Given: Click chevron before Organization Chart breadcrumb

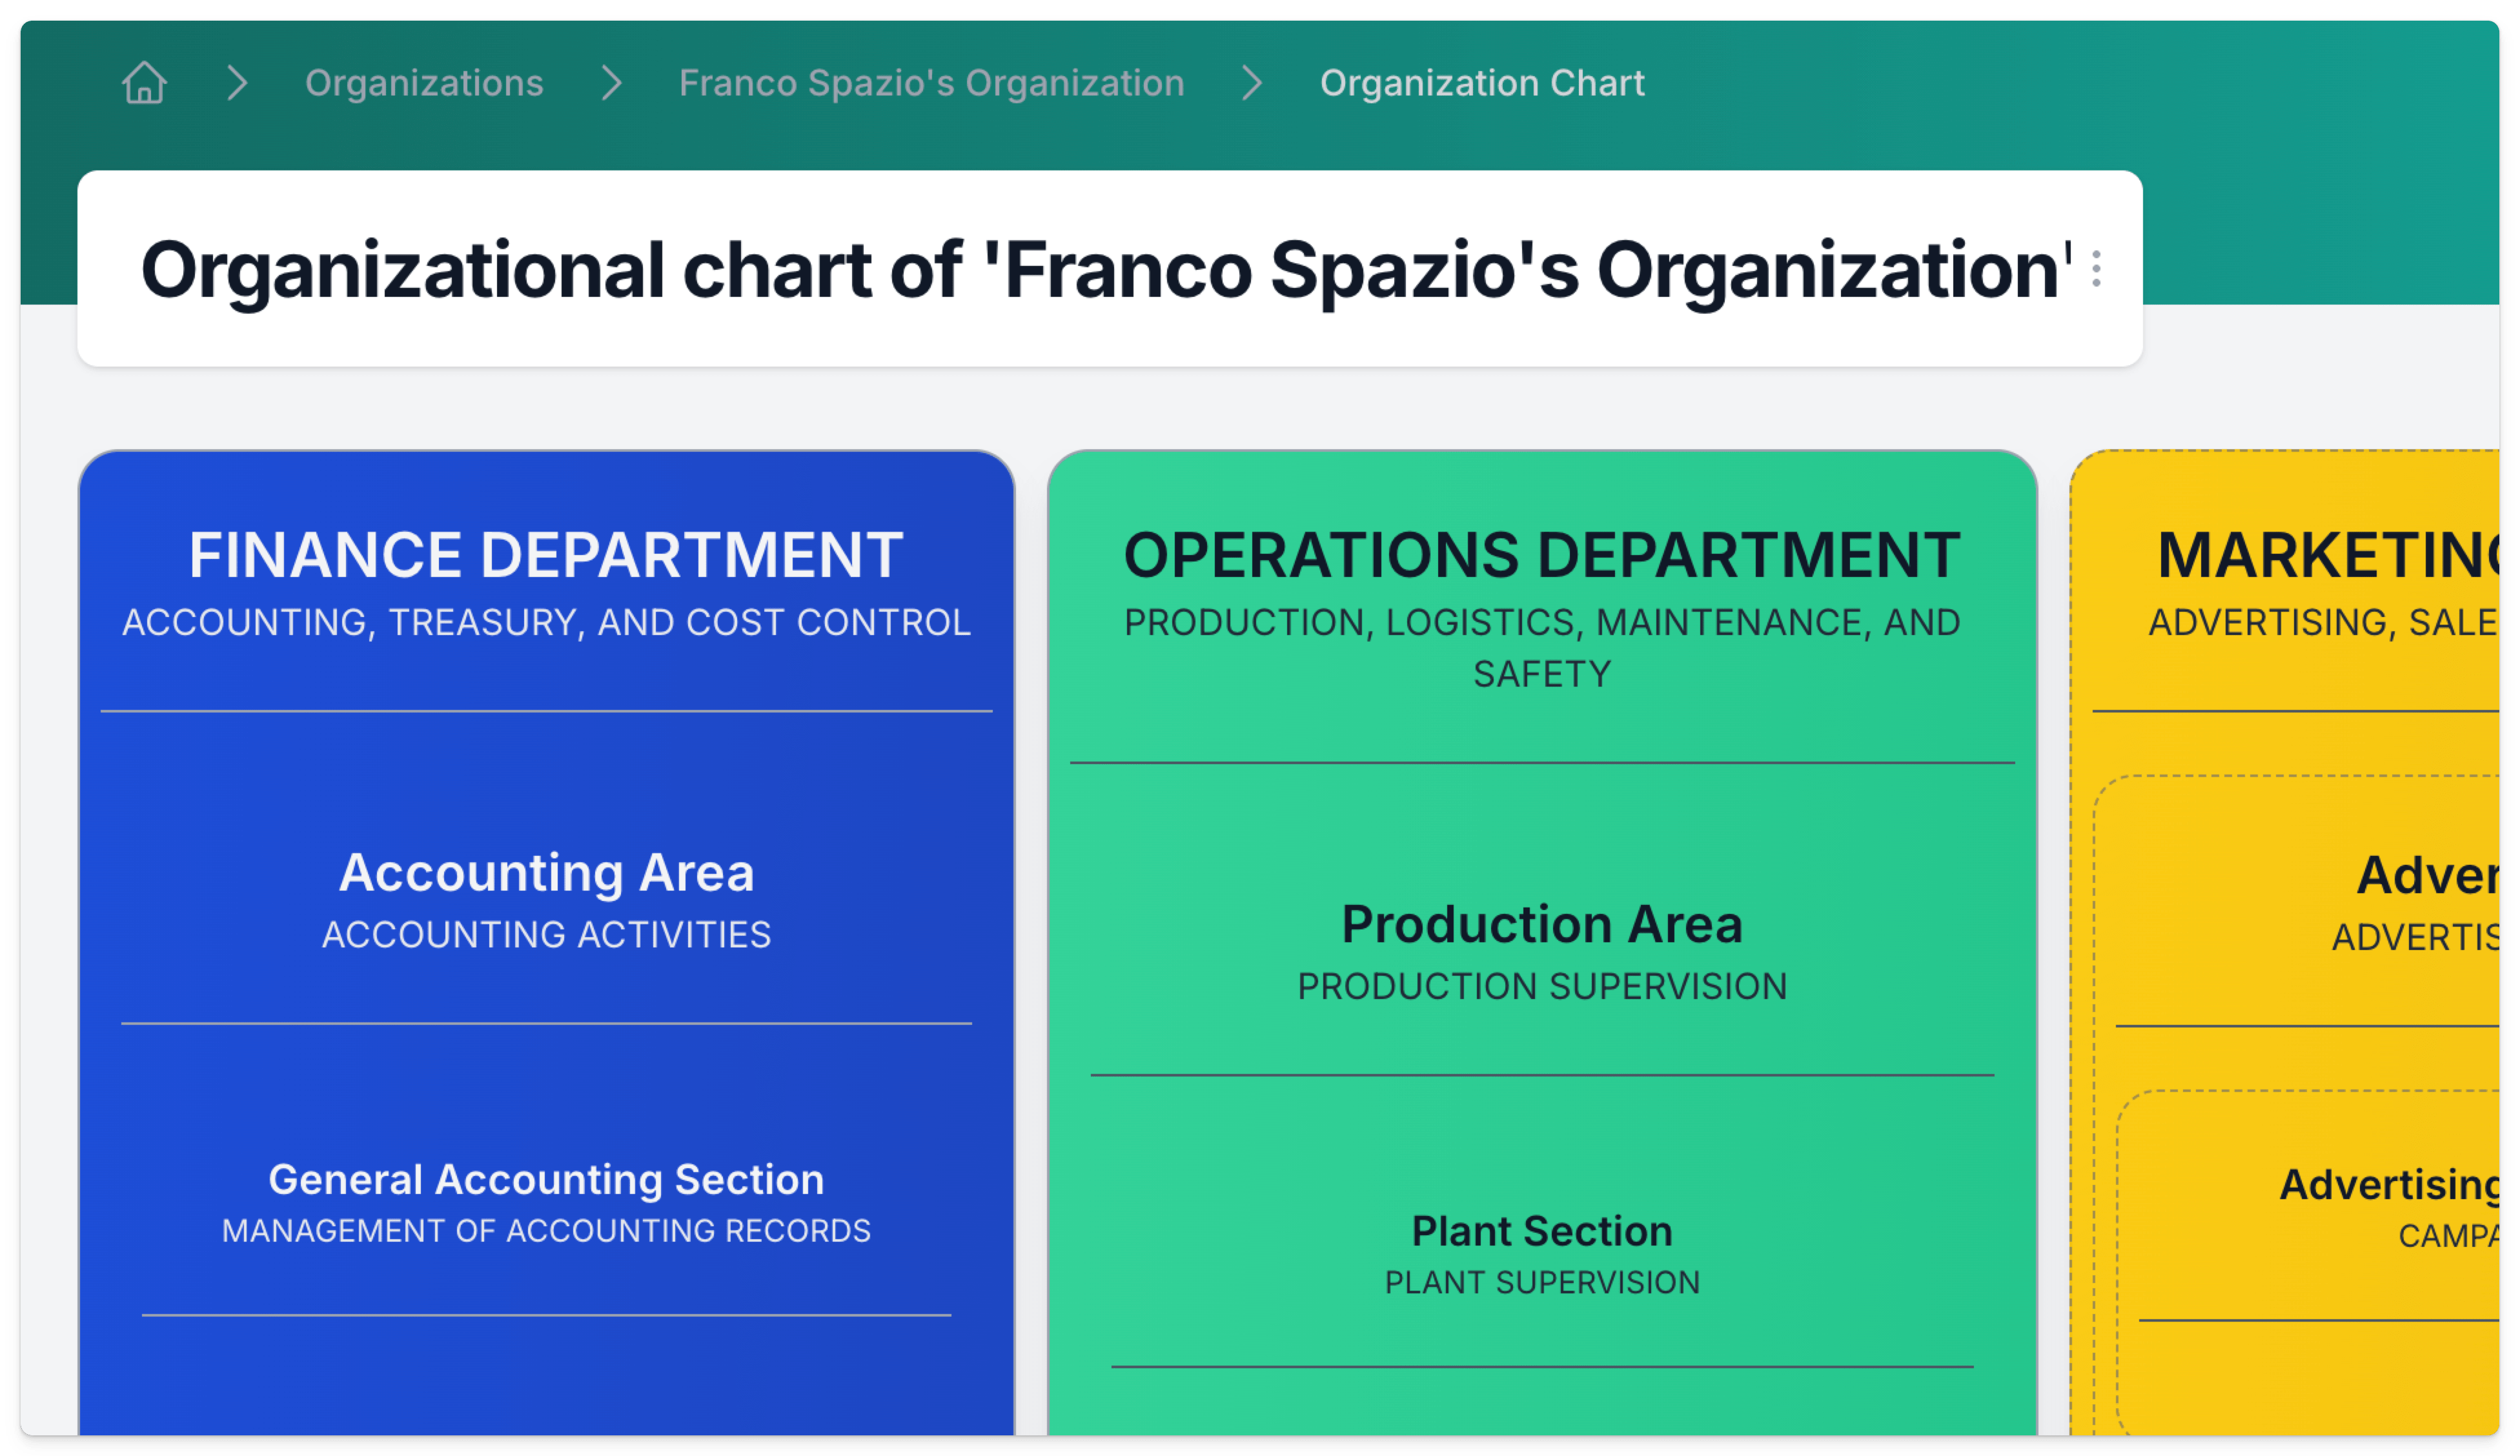Looking at the screenshot, I should pyautogui.click(x=1252, y=83).
